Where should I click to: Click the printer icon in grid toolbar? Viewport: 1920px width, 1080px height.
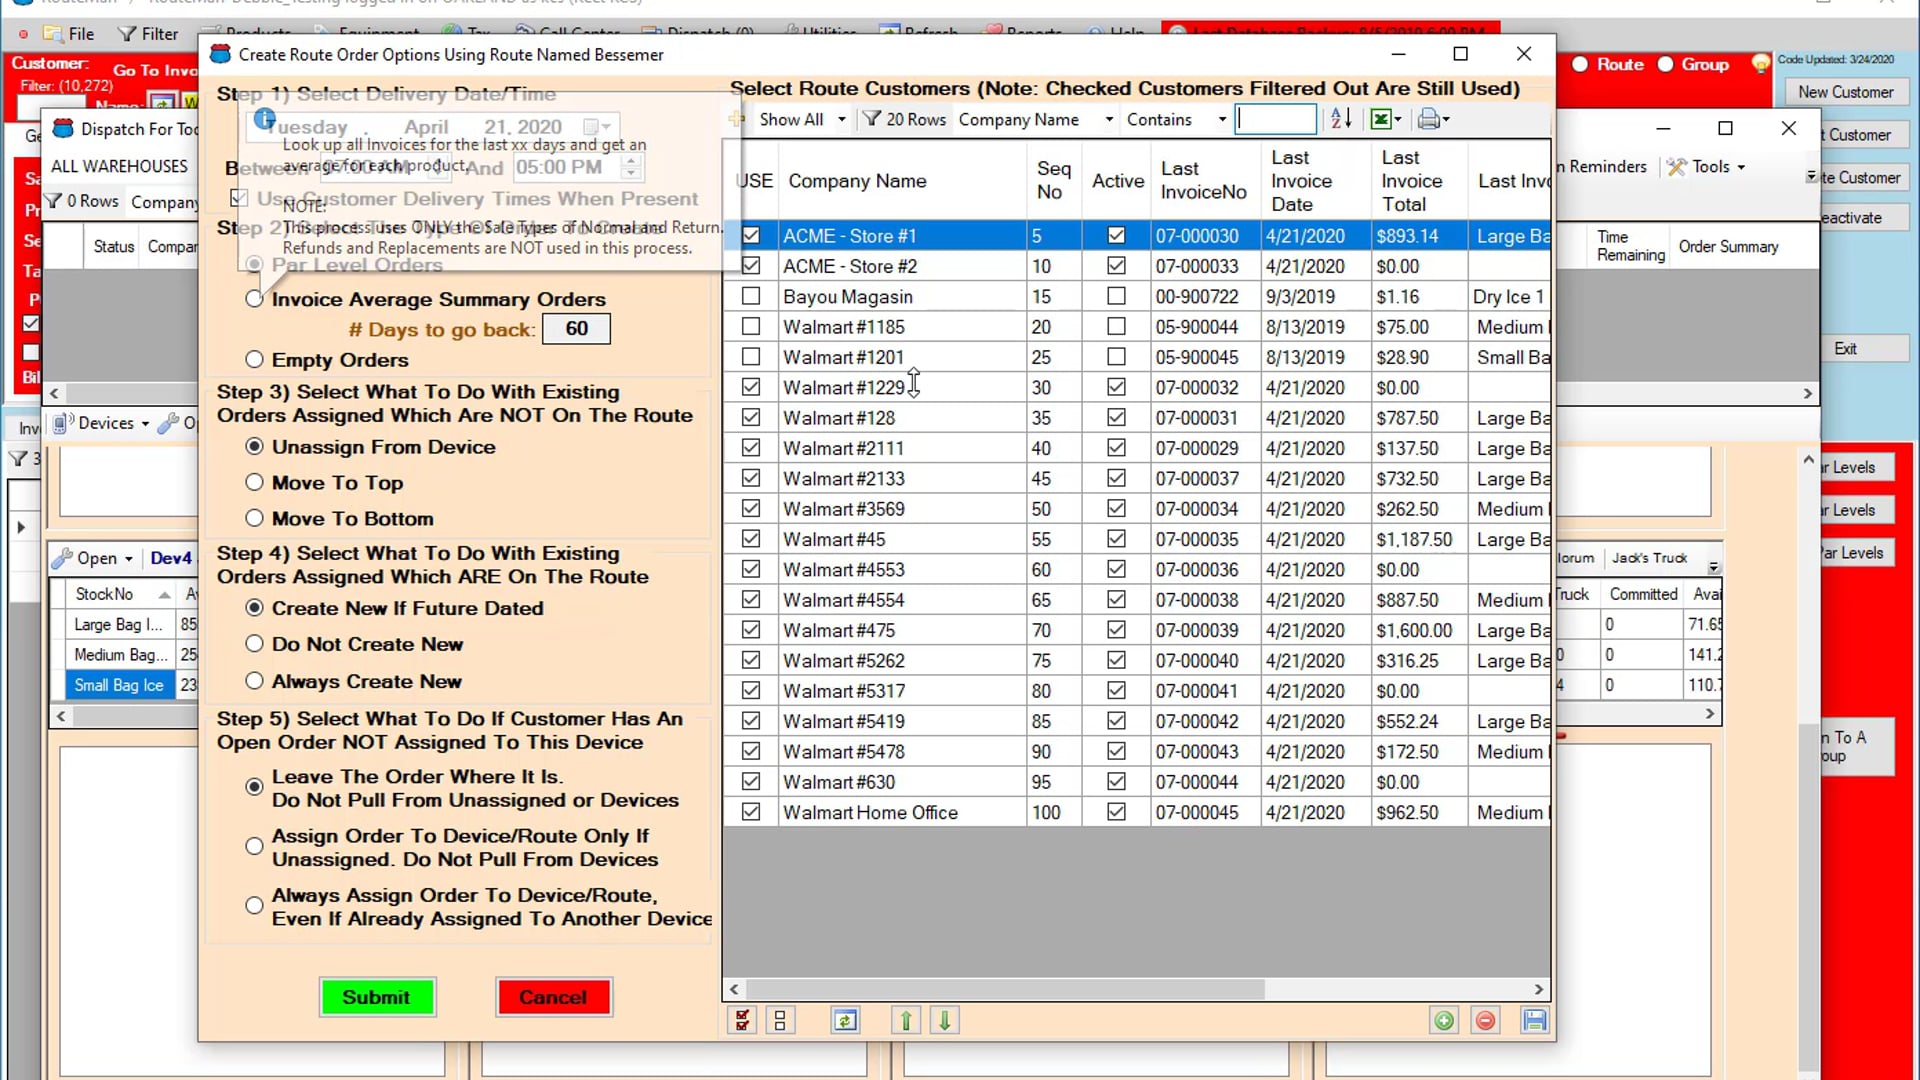(x=1428, y=119)
